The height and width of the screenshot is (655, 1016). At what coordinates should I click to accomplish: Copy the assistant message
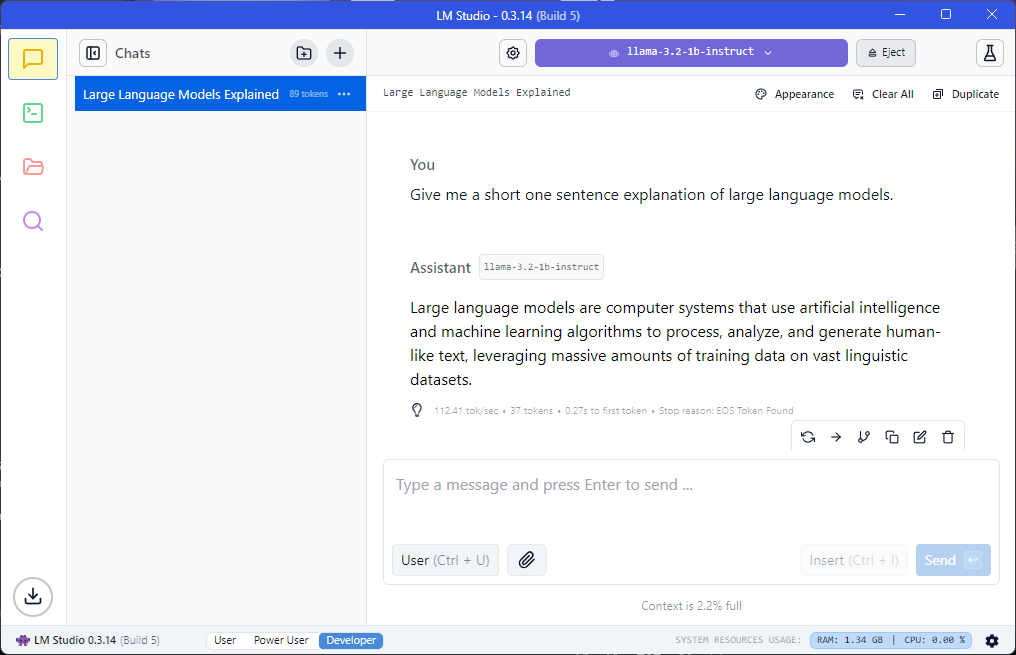(892, 436)
